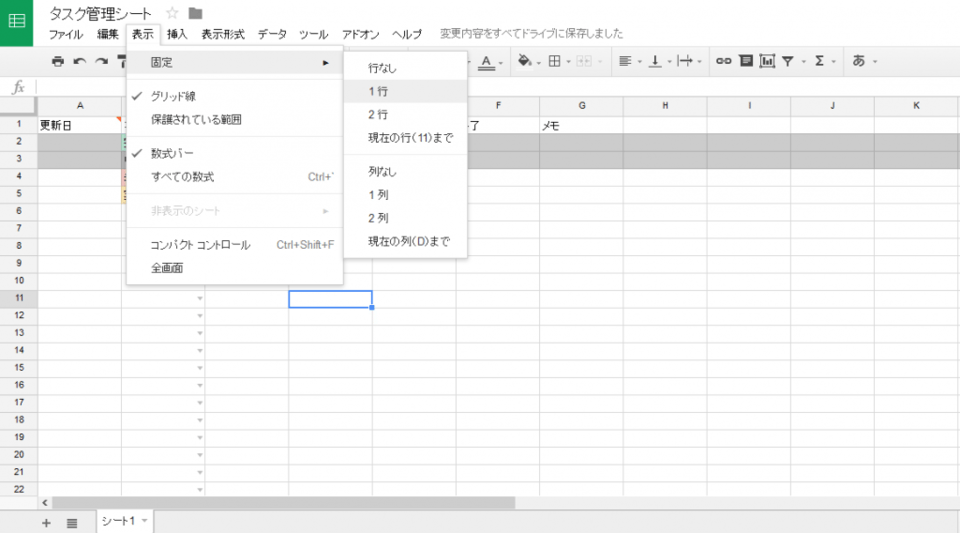The width and height of the screenshot is (960, 533).
Task: Click the add sheet plus icon
Action: [46, 523]
